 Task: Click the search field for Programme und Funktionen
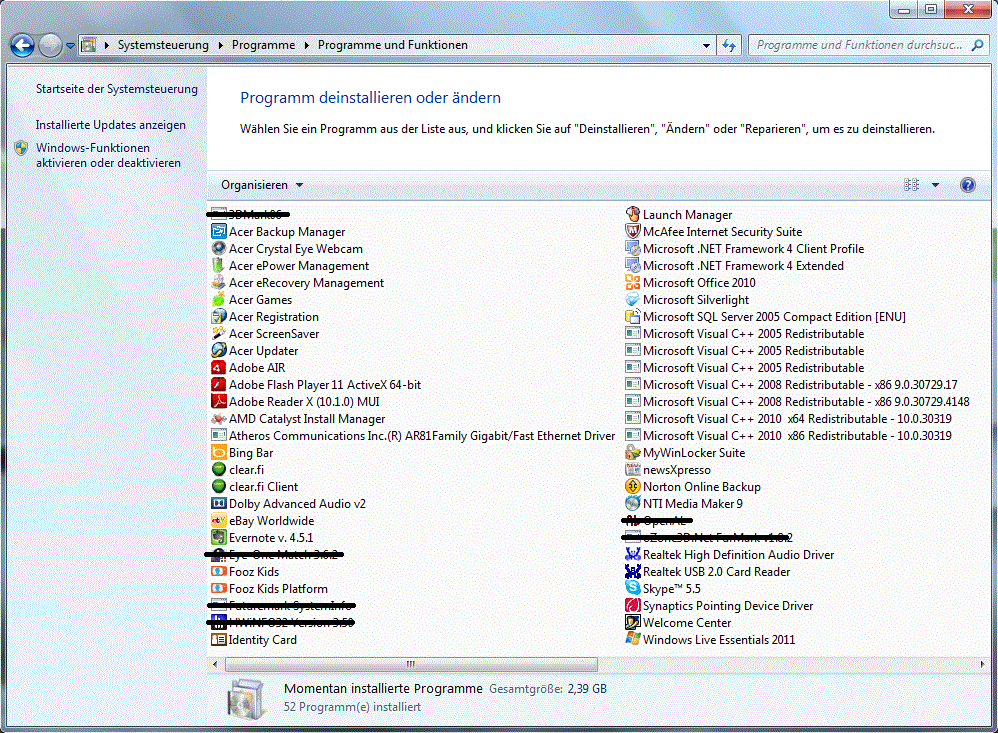[868, 45]
